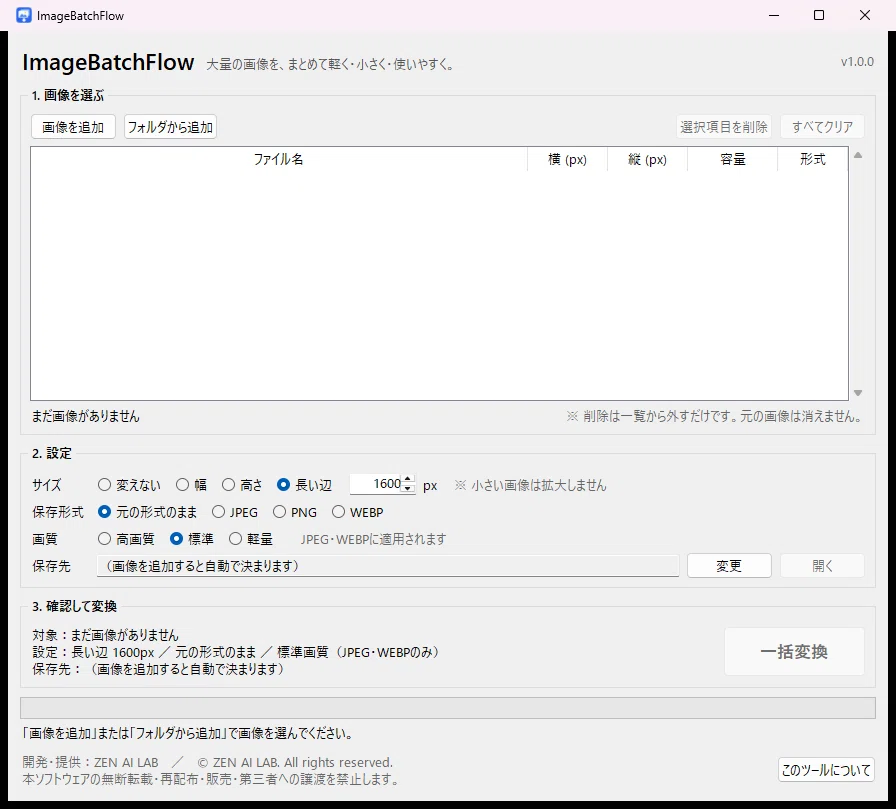Viewport: 896px width, 809px height.
Task: Click the 保存先 path field
Action: [388, 566]
